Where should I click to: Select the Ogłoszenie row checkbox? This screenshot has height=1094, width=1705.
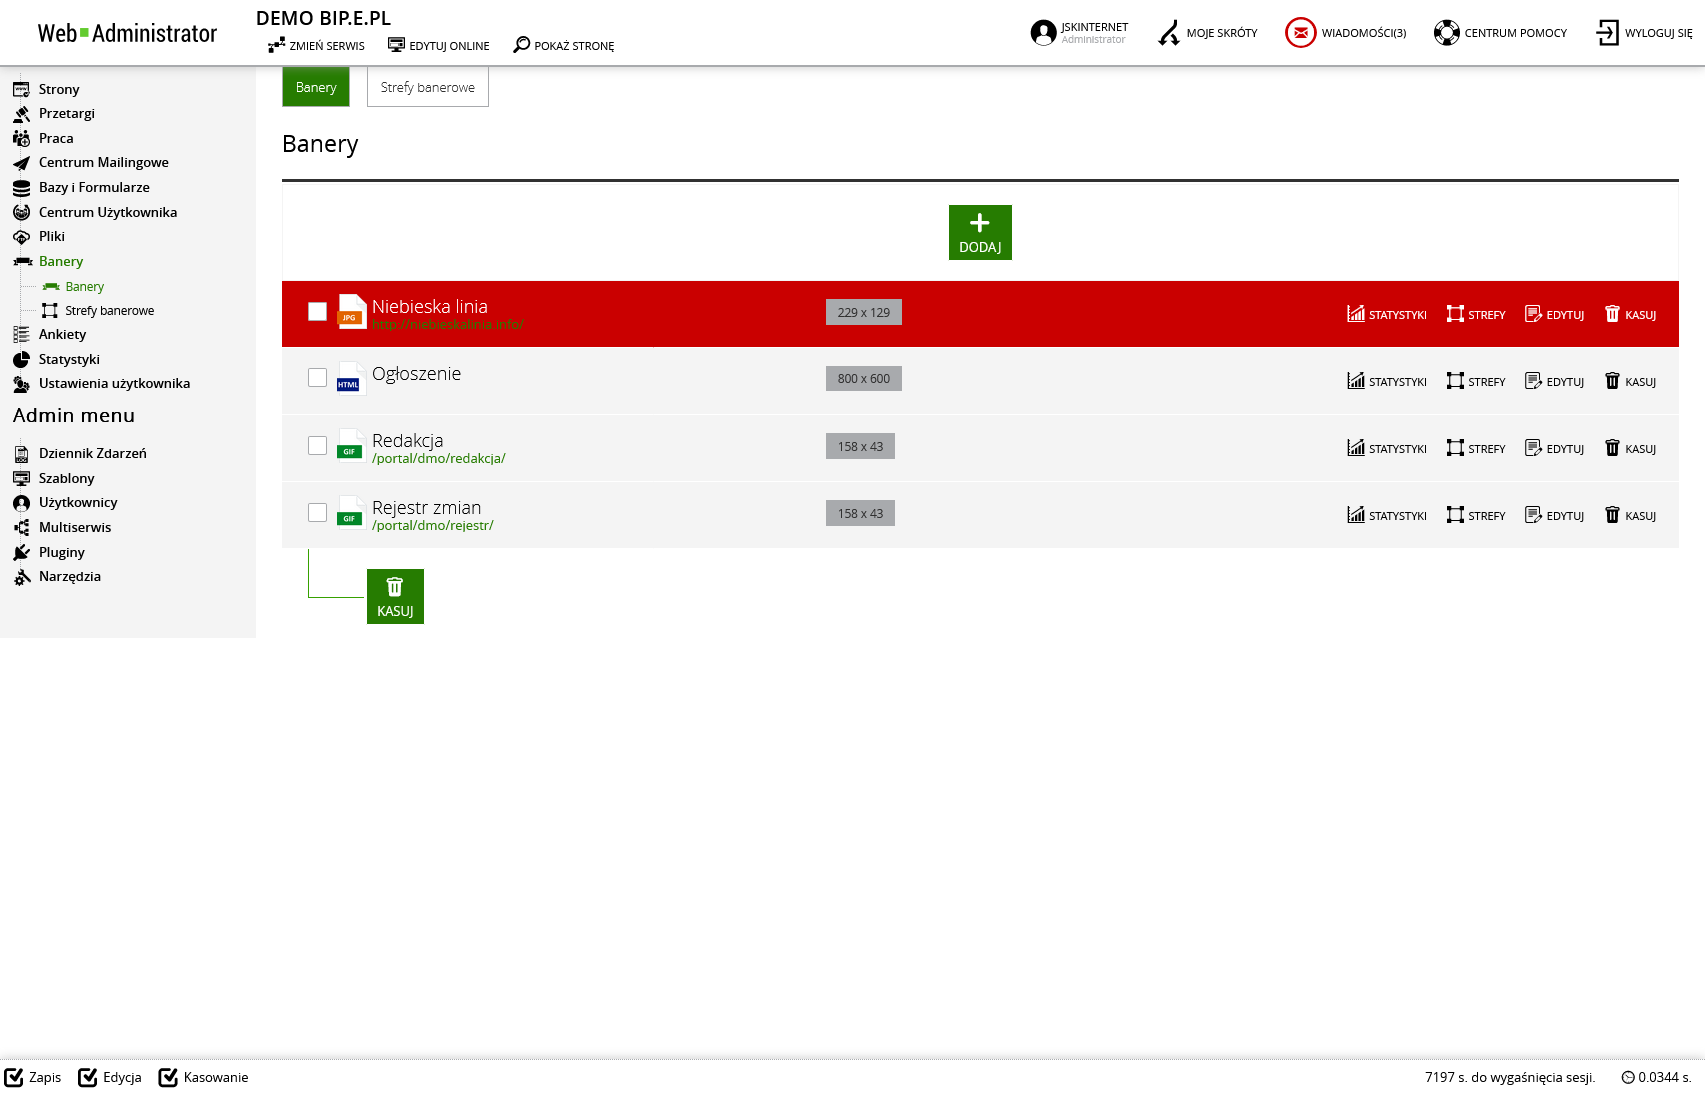point(317,378)
